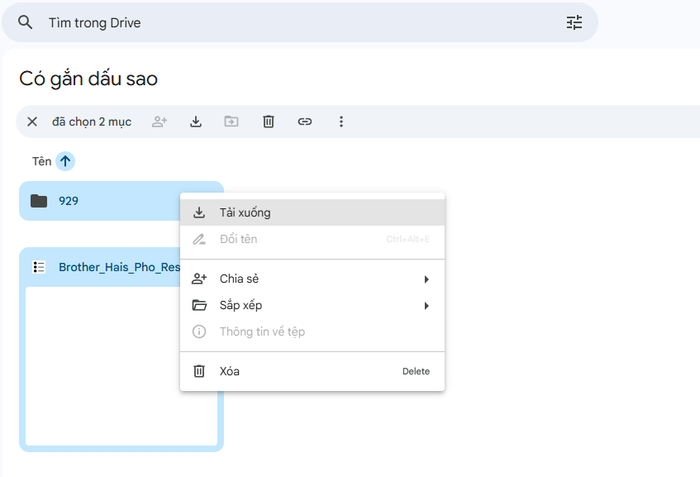Viewport: 700px width, 477px height.
Task: Click the share people icon in toolbar
Action: click(159, 122)
